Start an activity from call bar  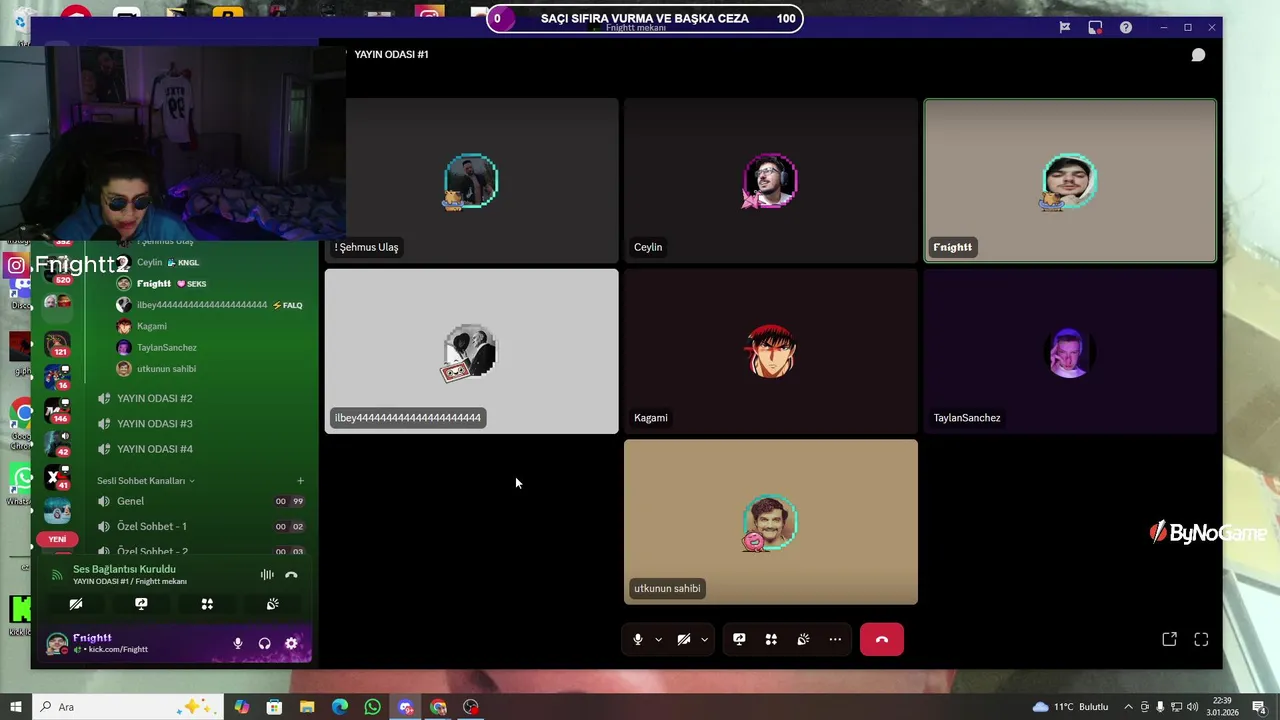[x=771, y=640]
